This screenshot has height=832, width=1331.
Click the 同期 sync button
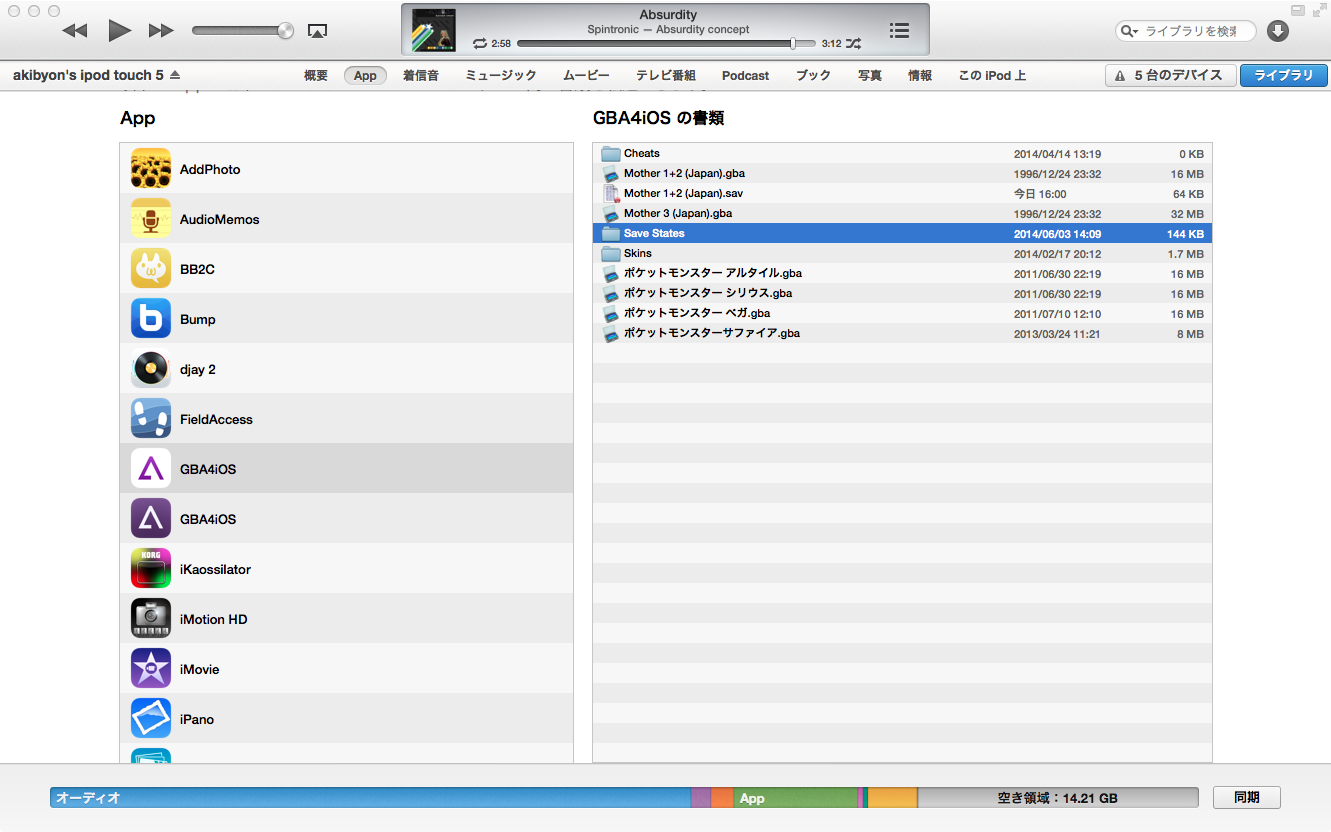point(1246,798)
